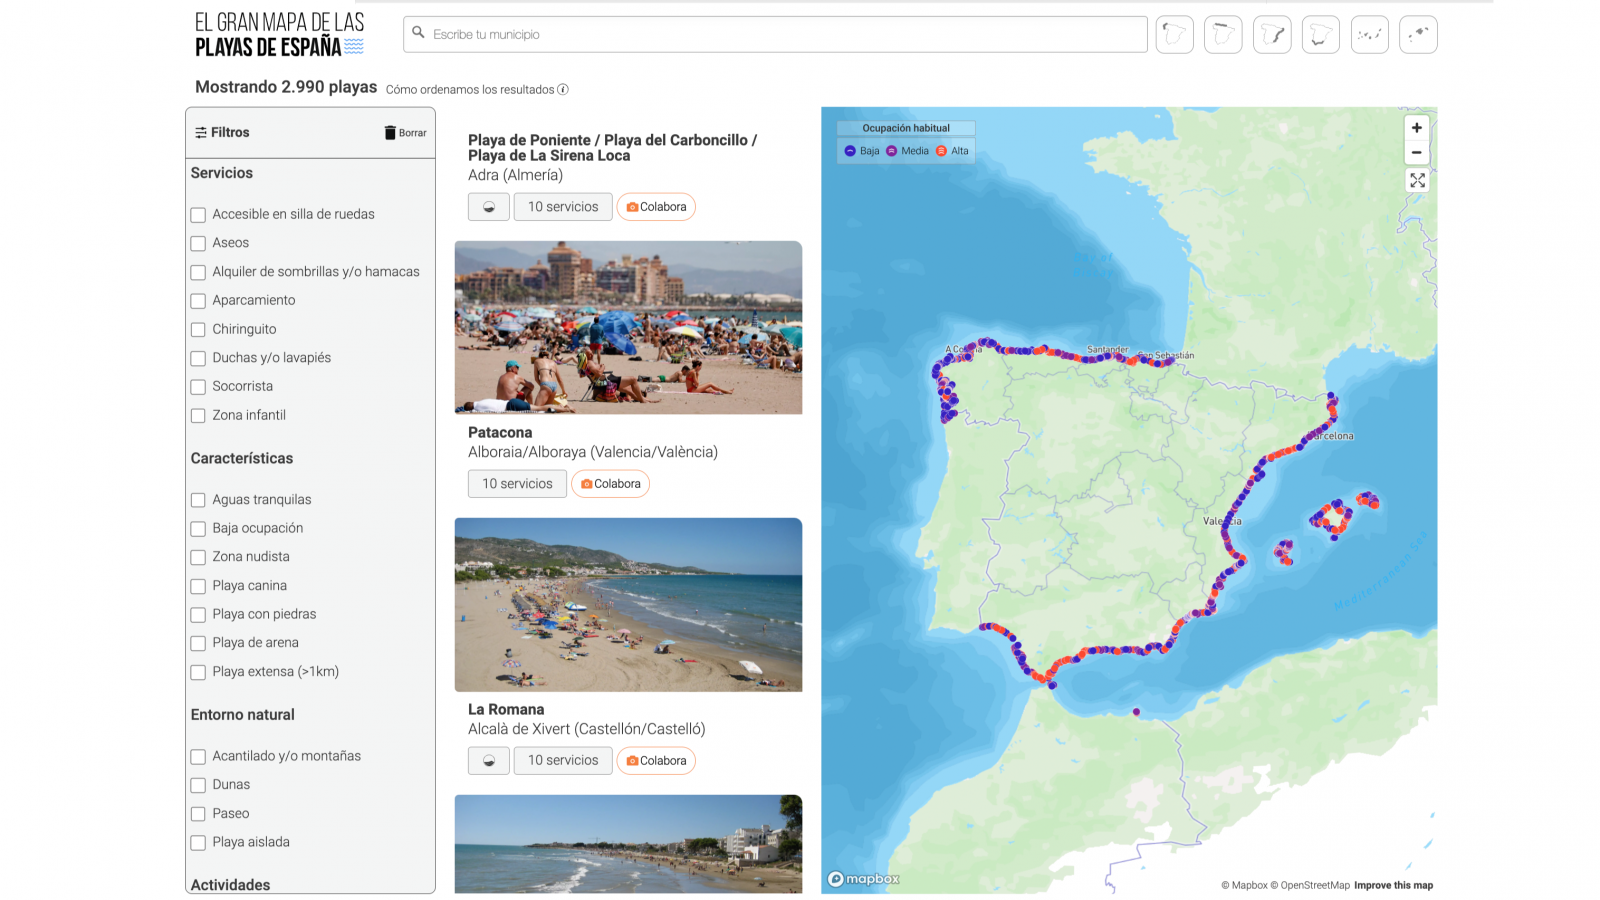The width and height of the screenshot is (1600, 900).
Task: Select the northern Cantabrian coast region icon
Action: [1223, 34]
